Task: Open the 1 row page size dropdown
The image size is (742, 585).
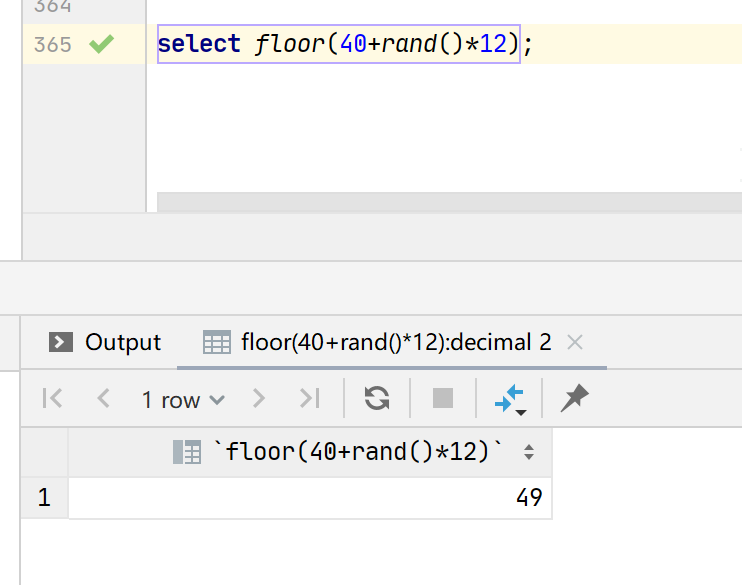Action: click(183, 400)
